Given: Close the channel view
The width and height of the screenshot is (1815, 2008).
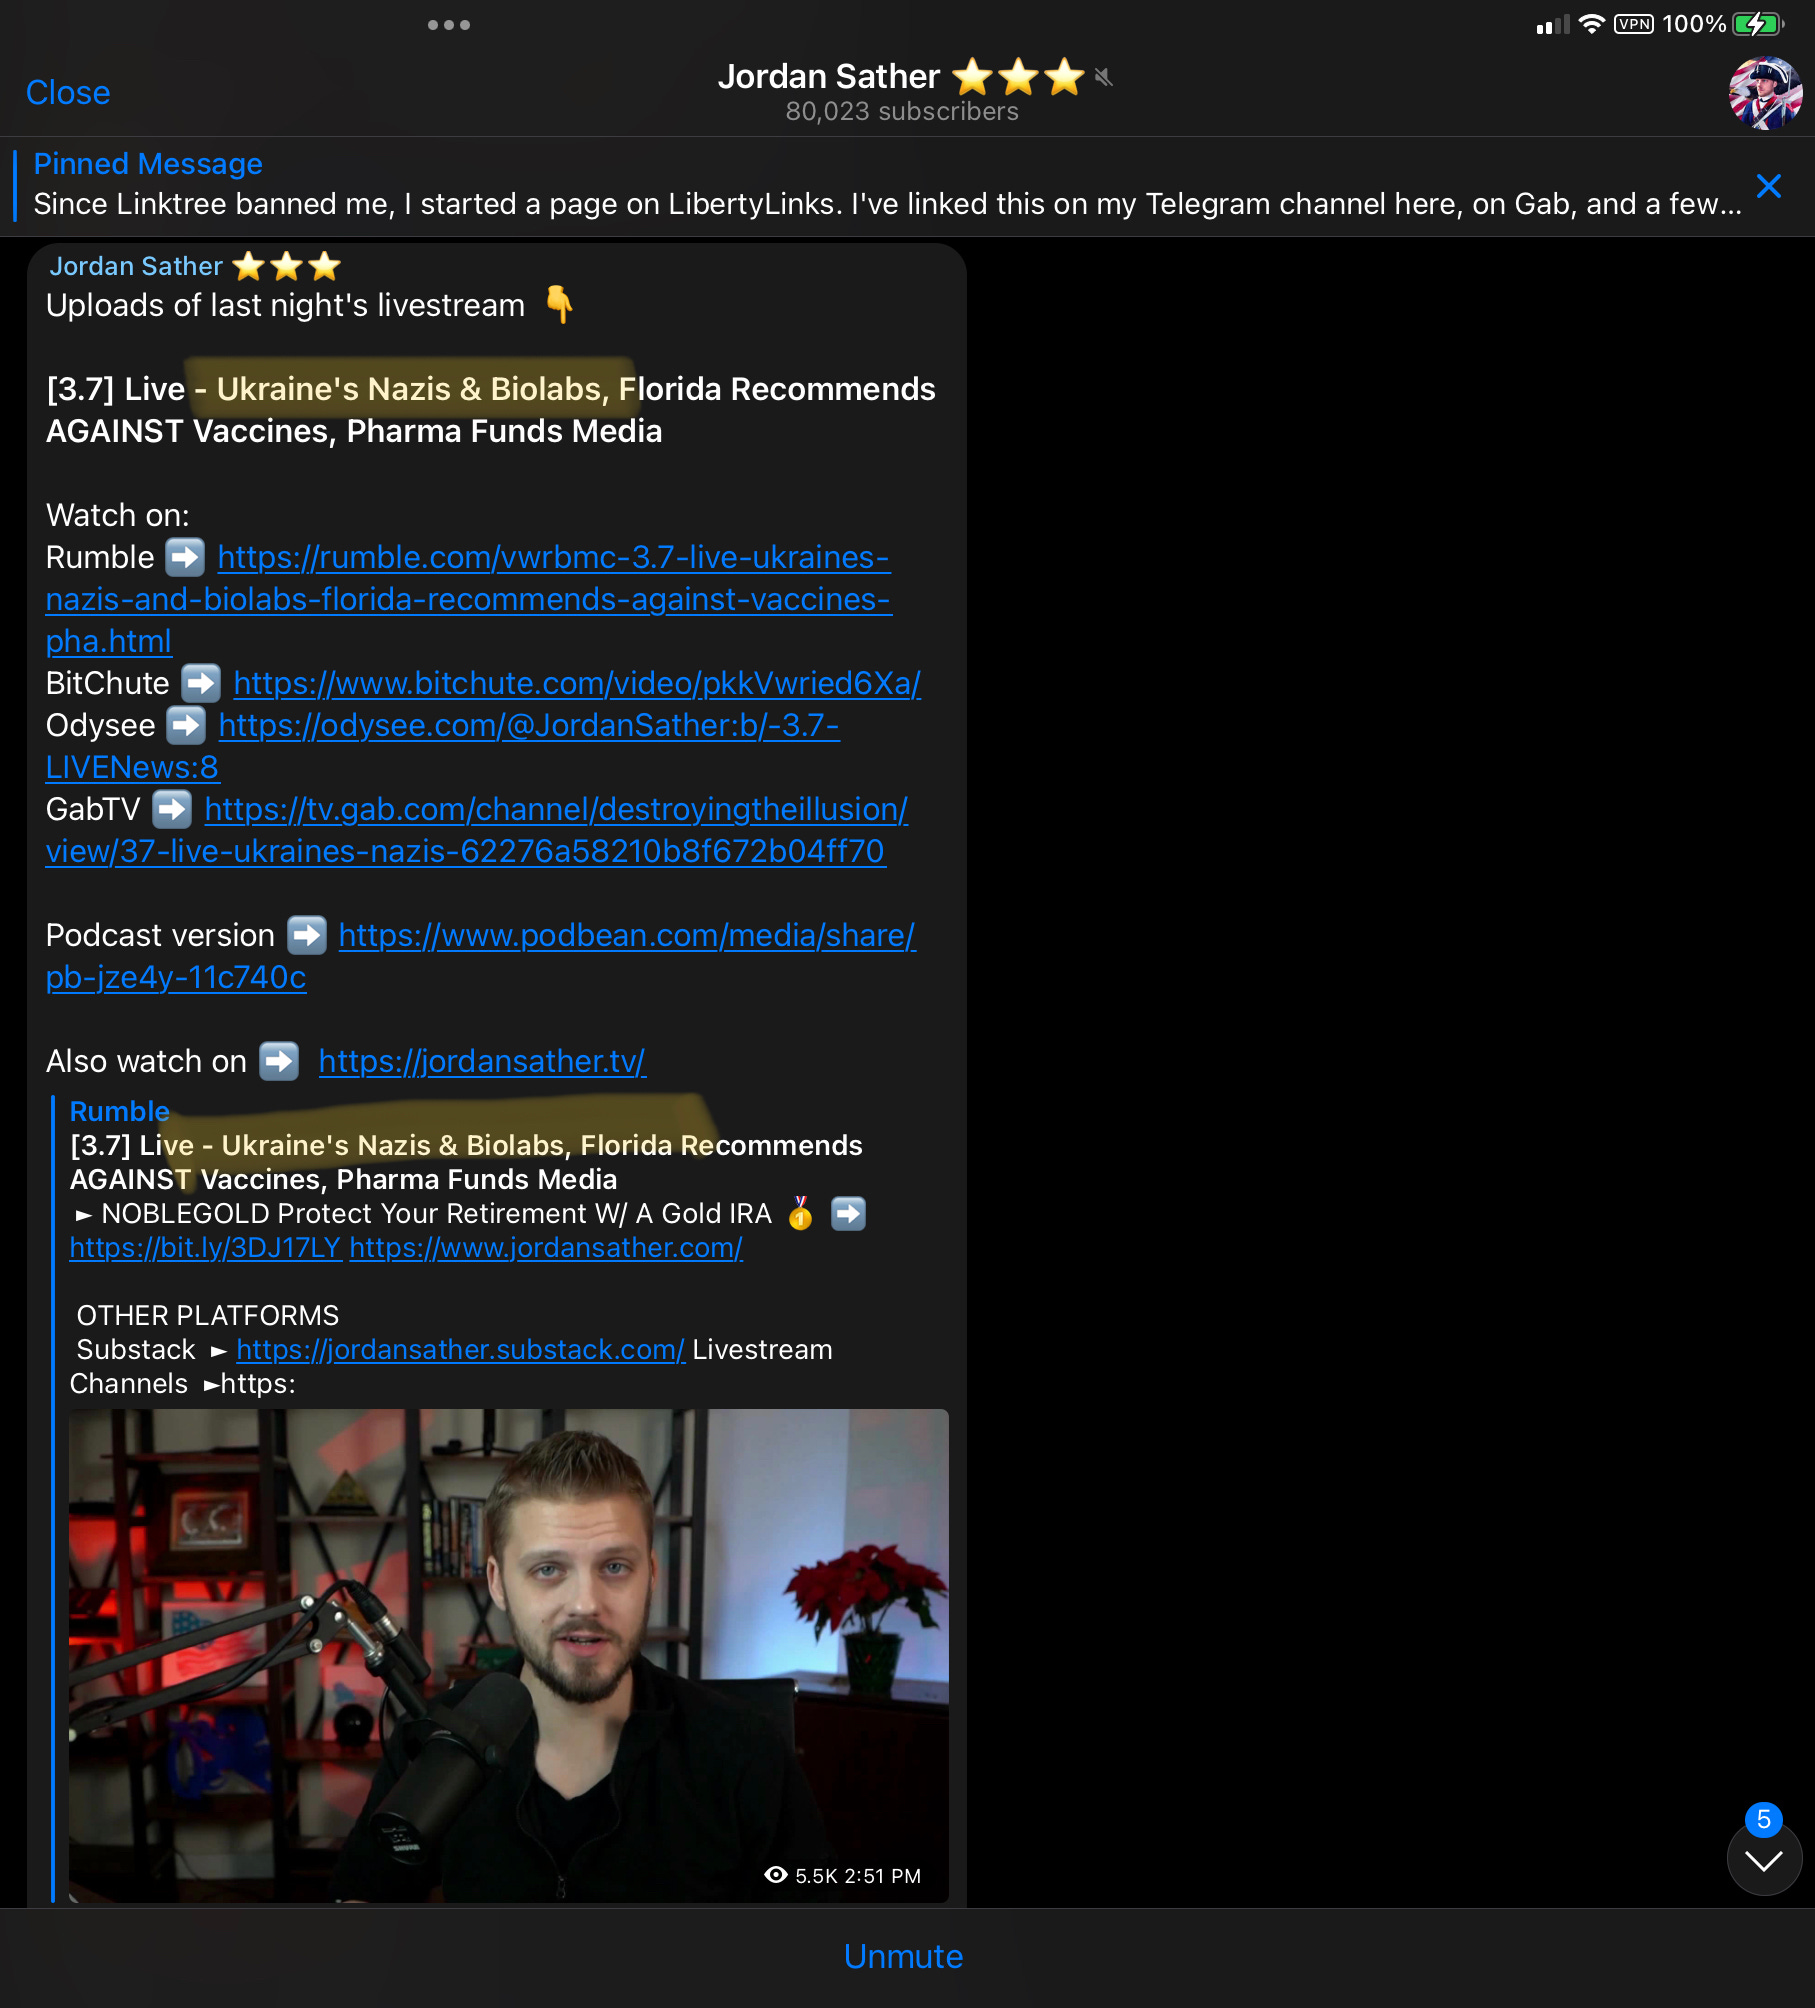Looking at the screenshot, I should 68,92.
